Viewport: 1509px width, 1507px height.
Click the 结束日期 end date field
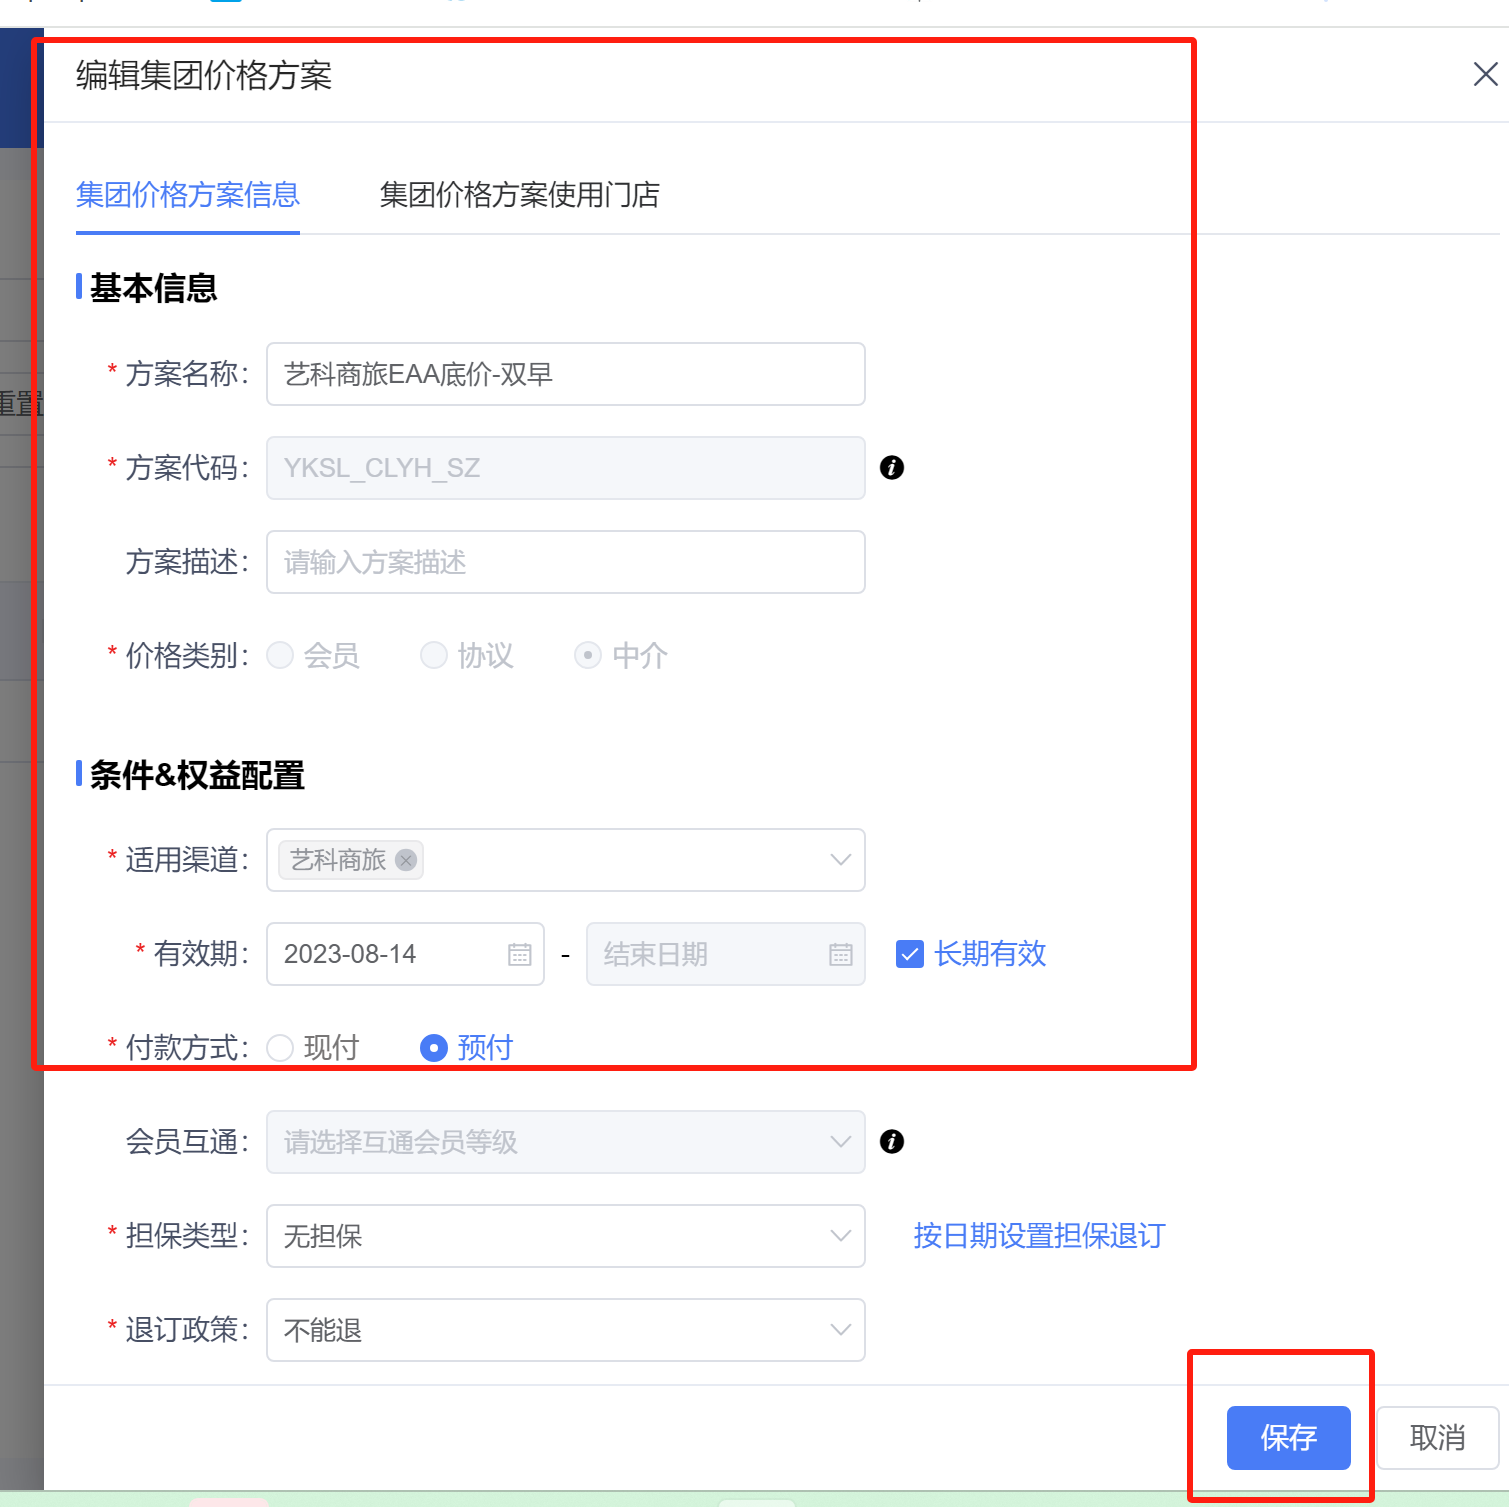pos(725,954)
